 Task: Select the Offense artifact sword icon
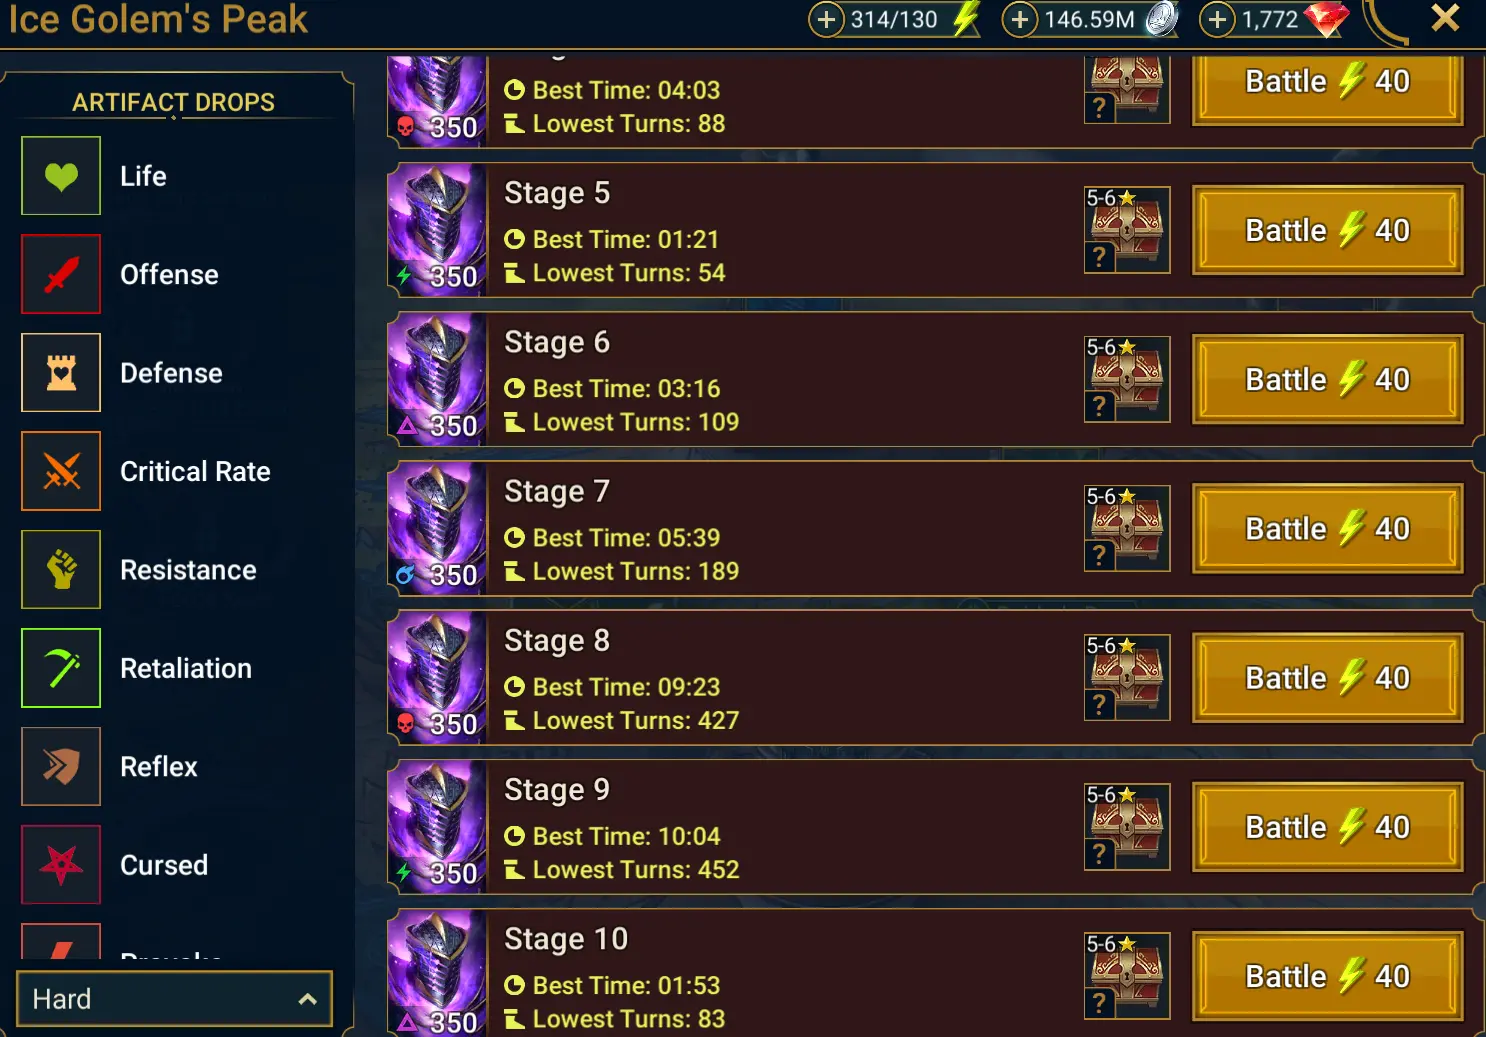(x=61, y=274)
